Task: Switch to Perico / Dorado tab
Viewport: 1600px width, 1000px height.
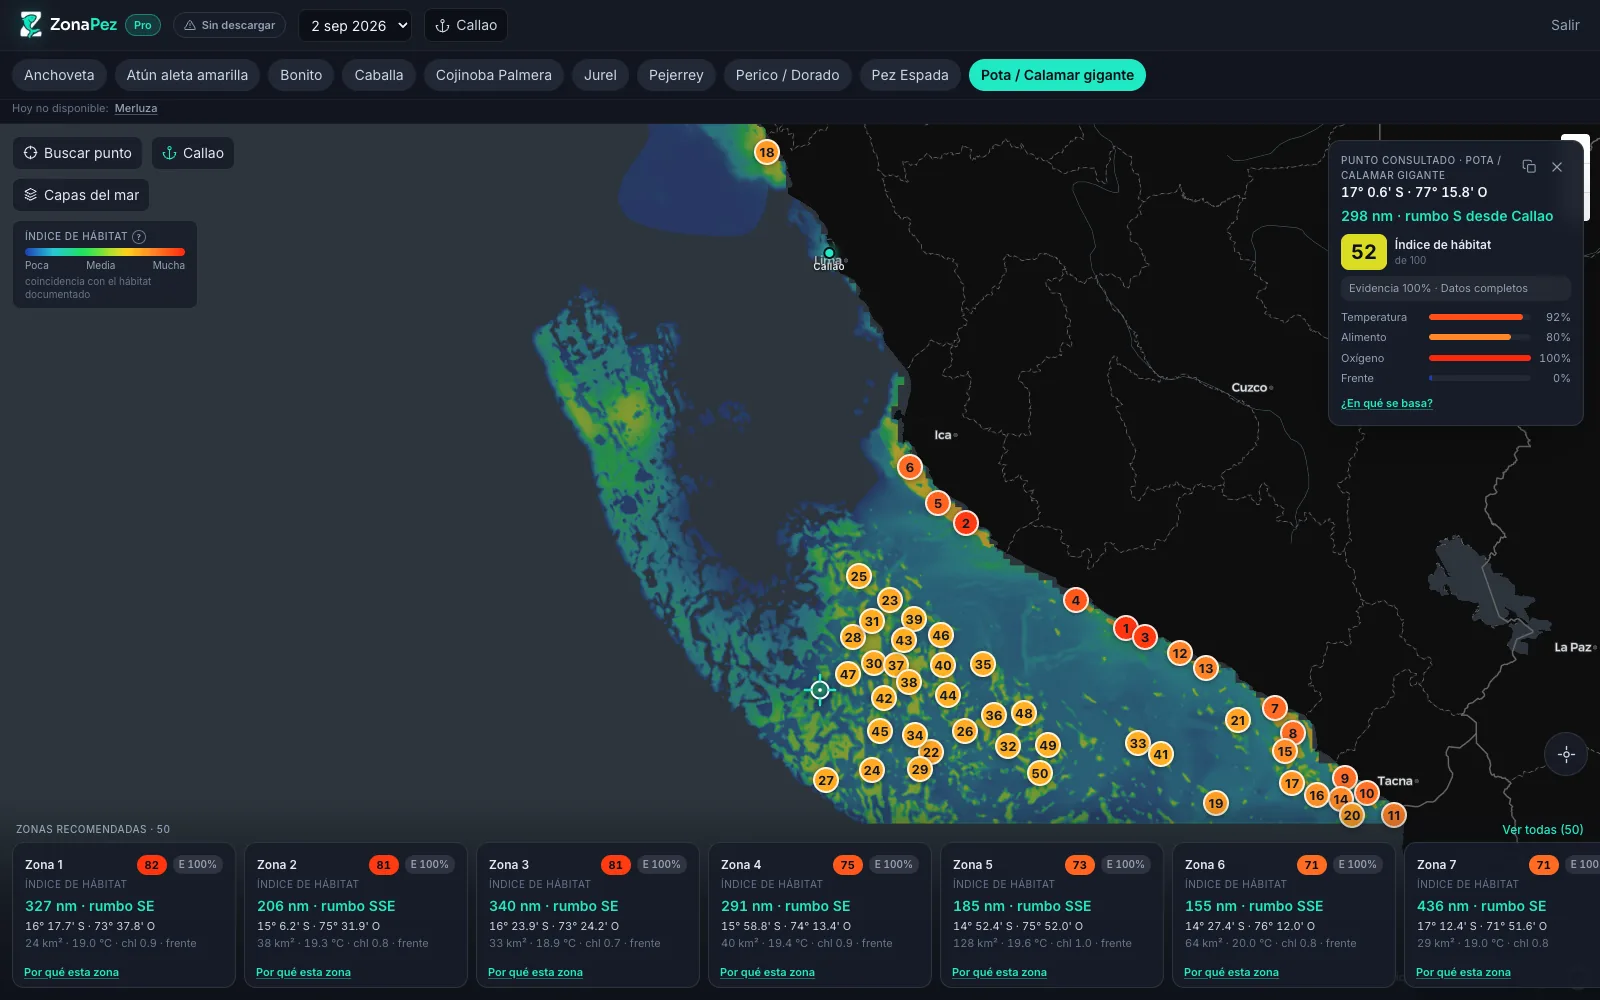Action: pyautogui.click(x=787, y=75)
